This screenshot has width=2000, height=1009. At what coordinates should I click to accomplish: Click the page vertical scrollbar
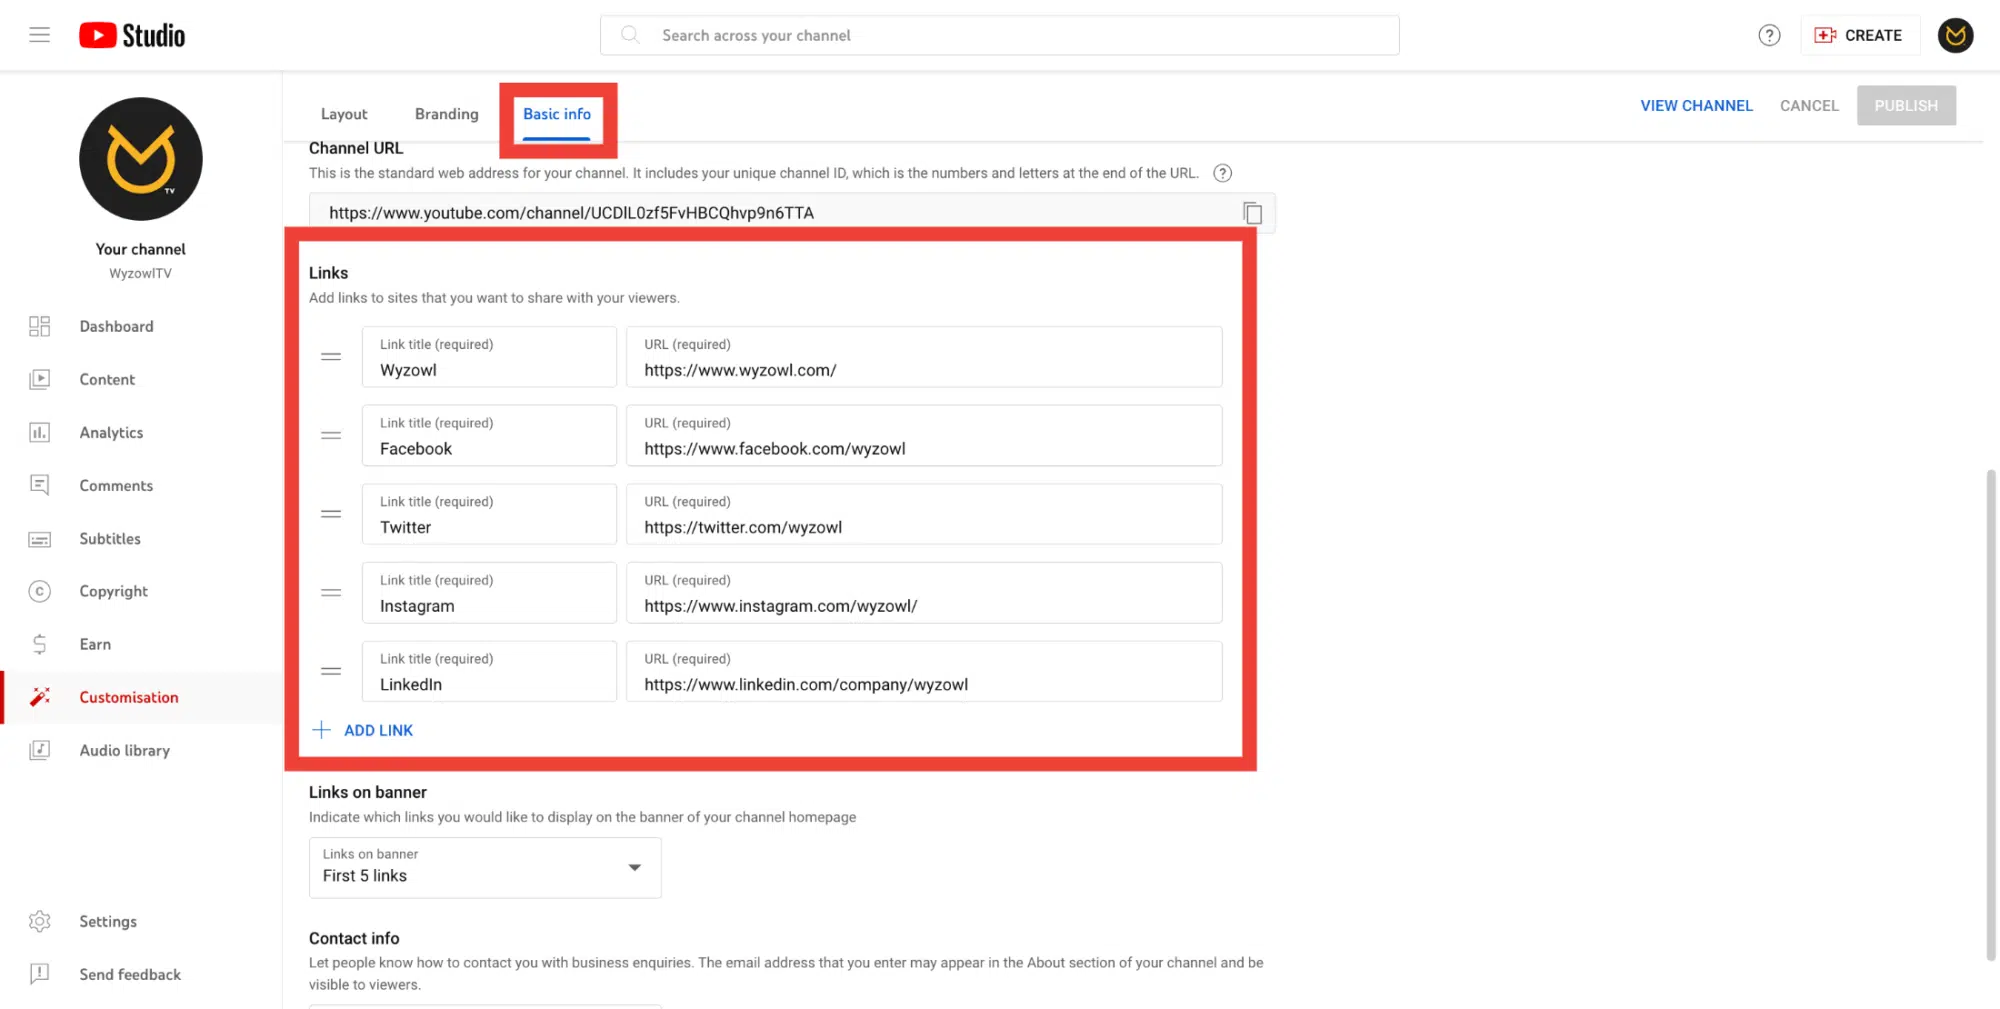1991,714
